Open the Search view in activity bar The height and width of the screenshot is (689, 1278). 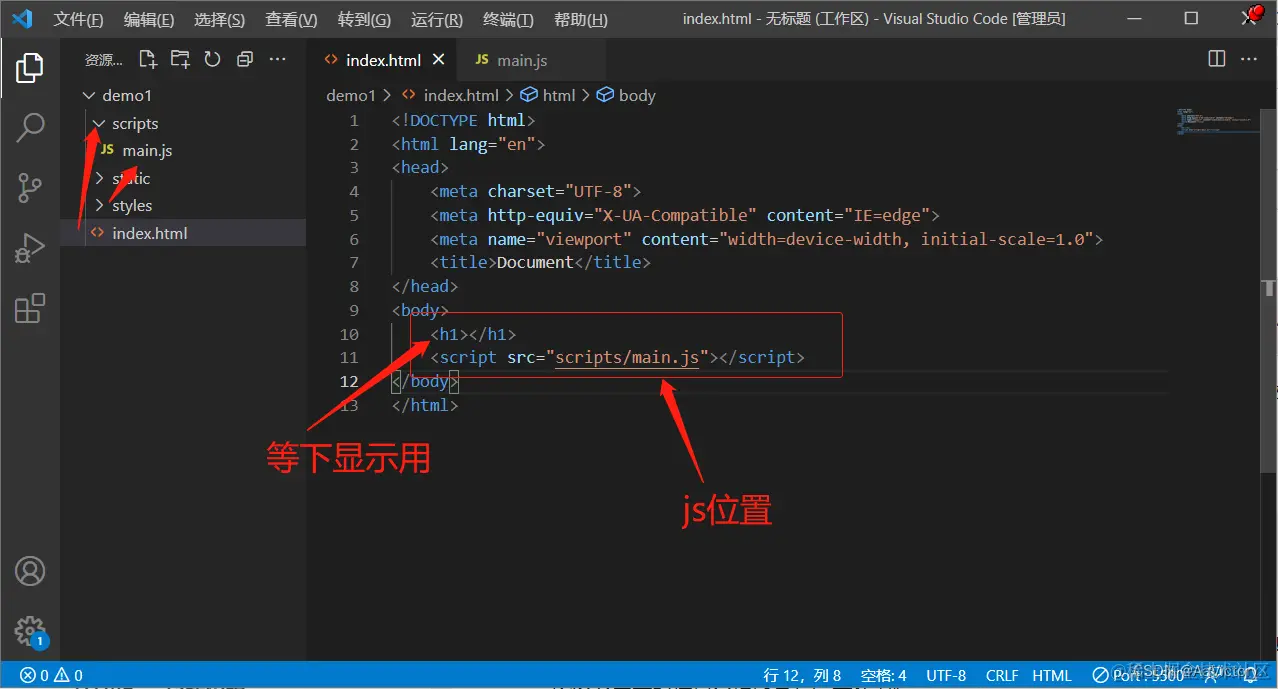point(30,127)
